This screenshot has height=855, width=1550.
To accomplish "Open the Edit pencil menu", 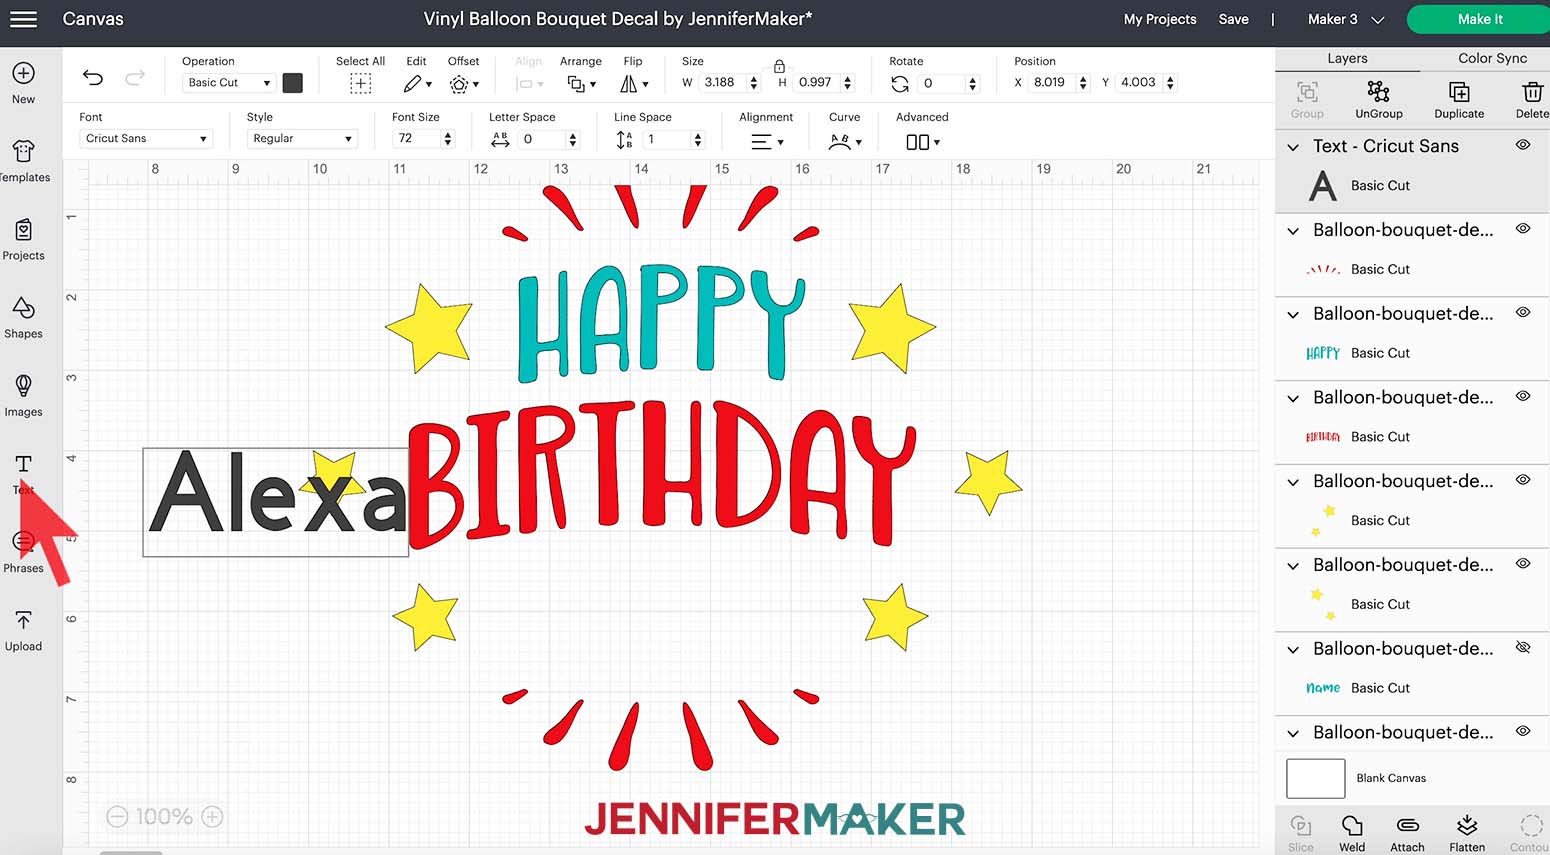I will pos(417,84).
